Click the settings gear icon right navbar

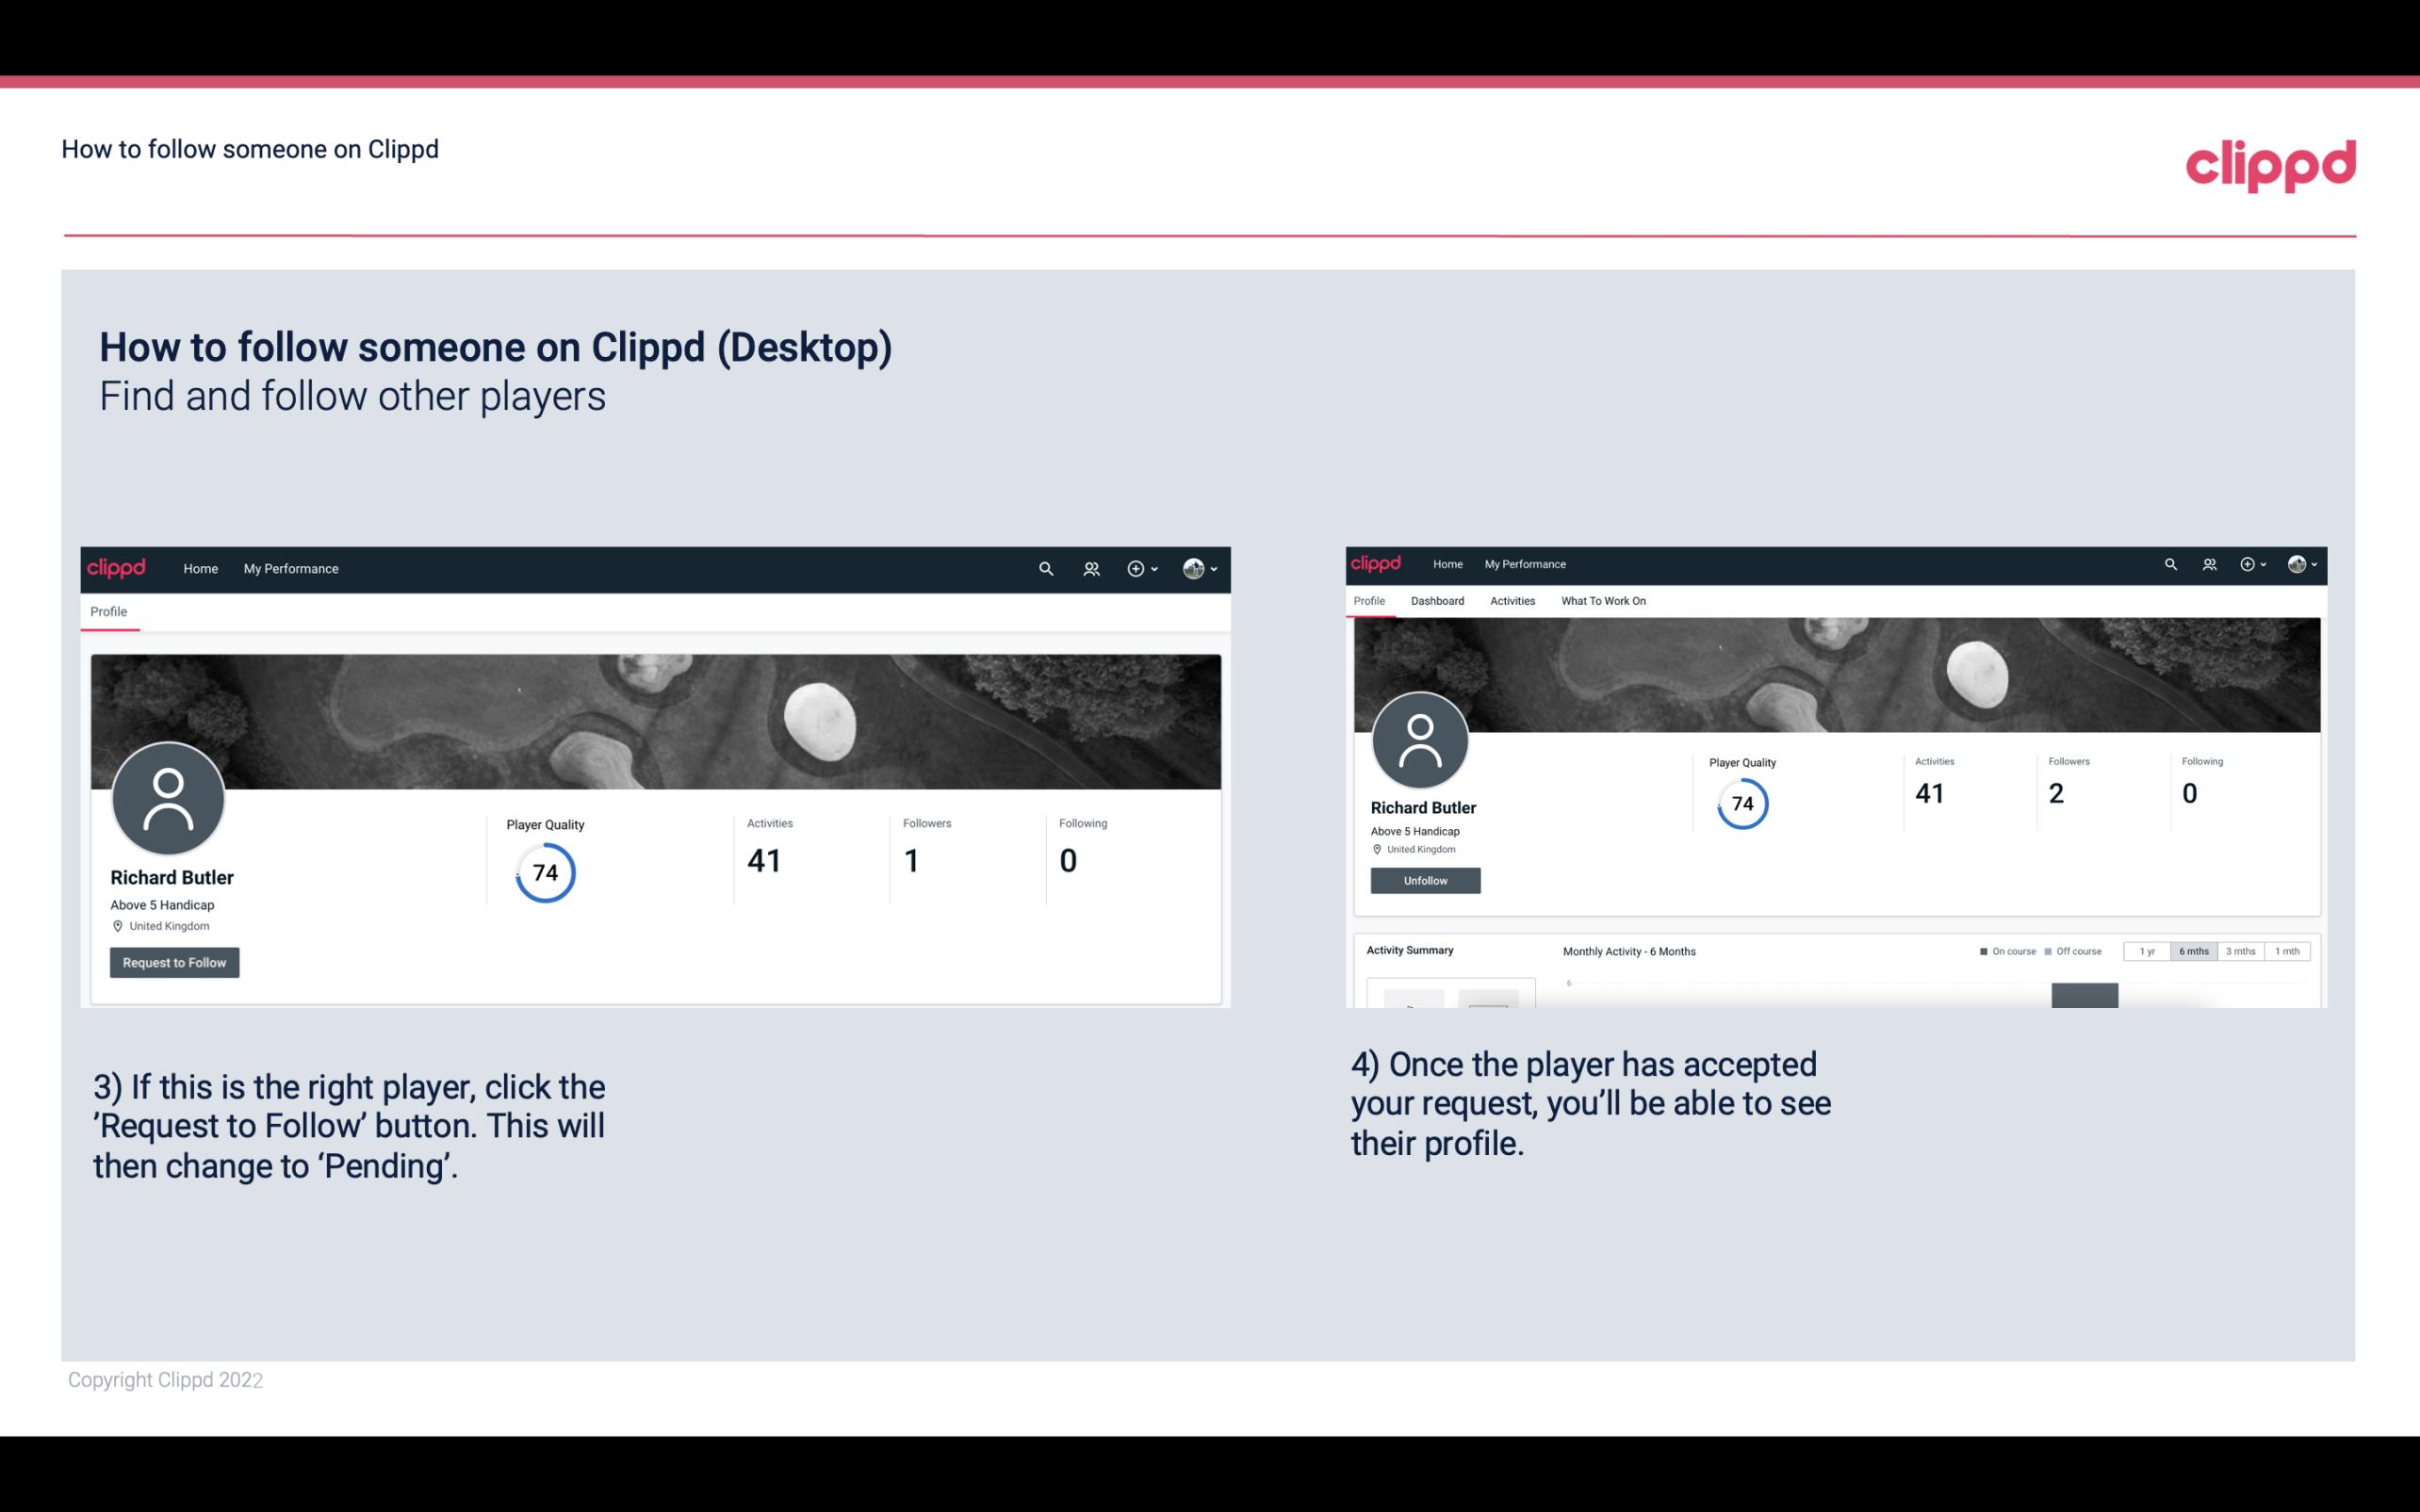click(2249, 562)
